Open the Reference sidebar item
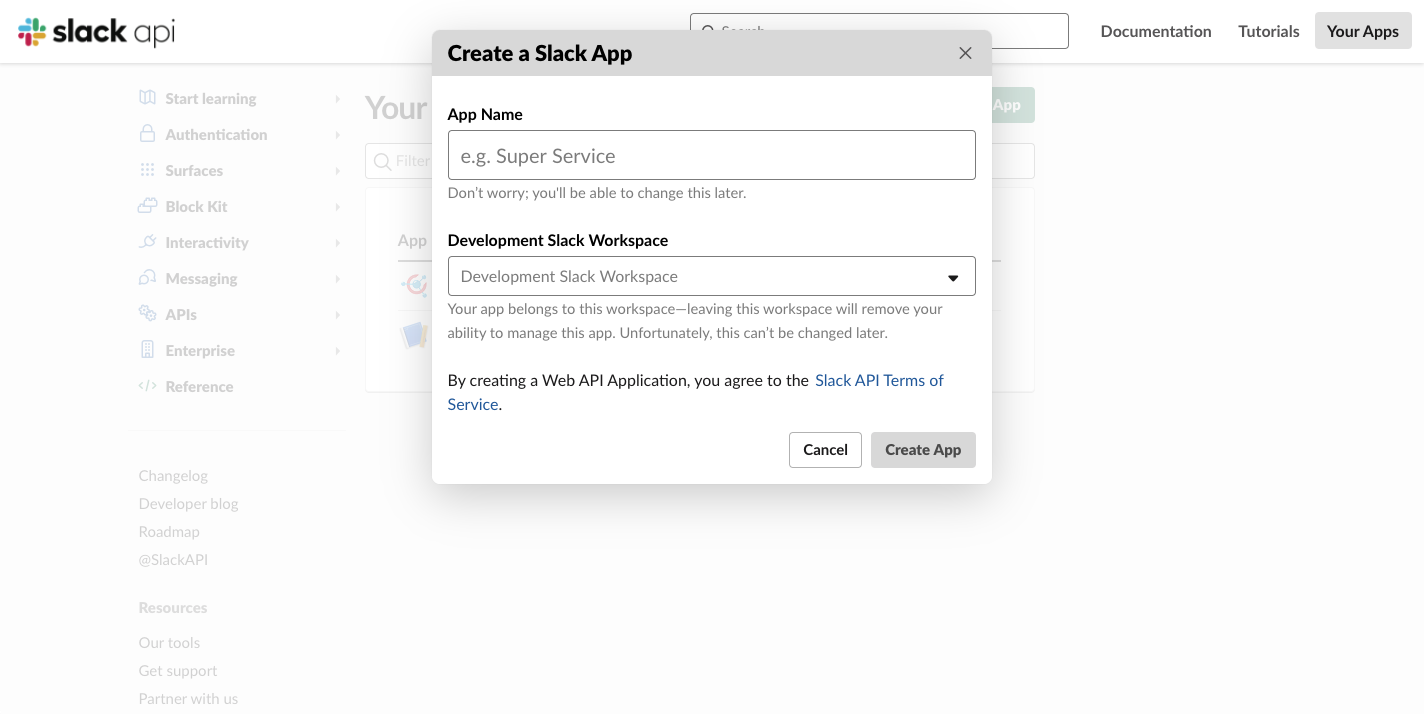 pyautogui.click(x=199, y=386)
